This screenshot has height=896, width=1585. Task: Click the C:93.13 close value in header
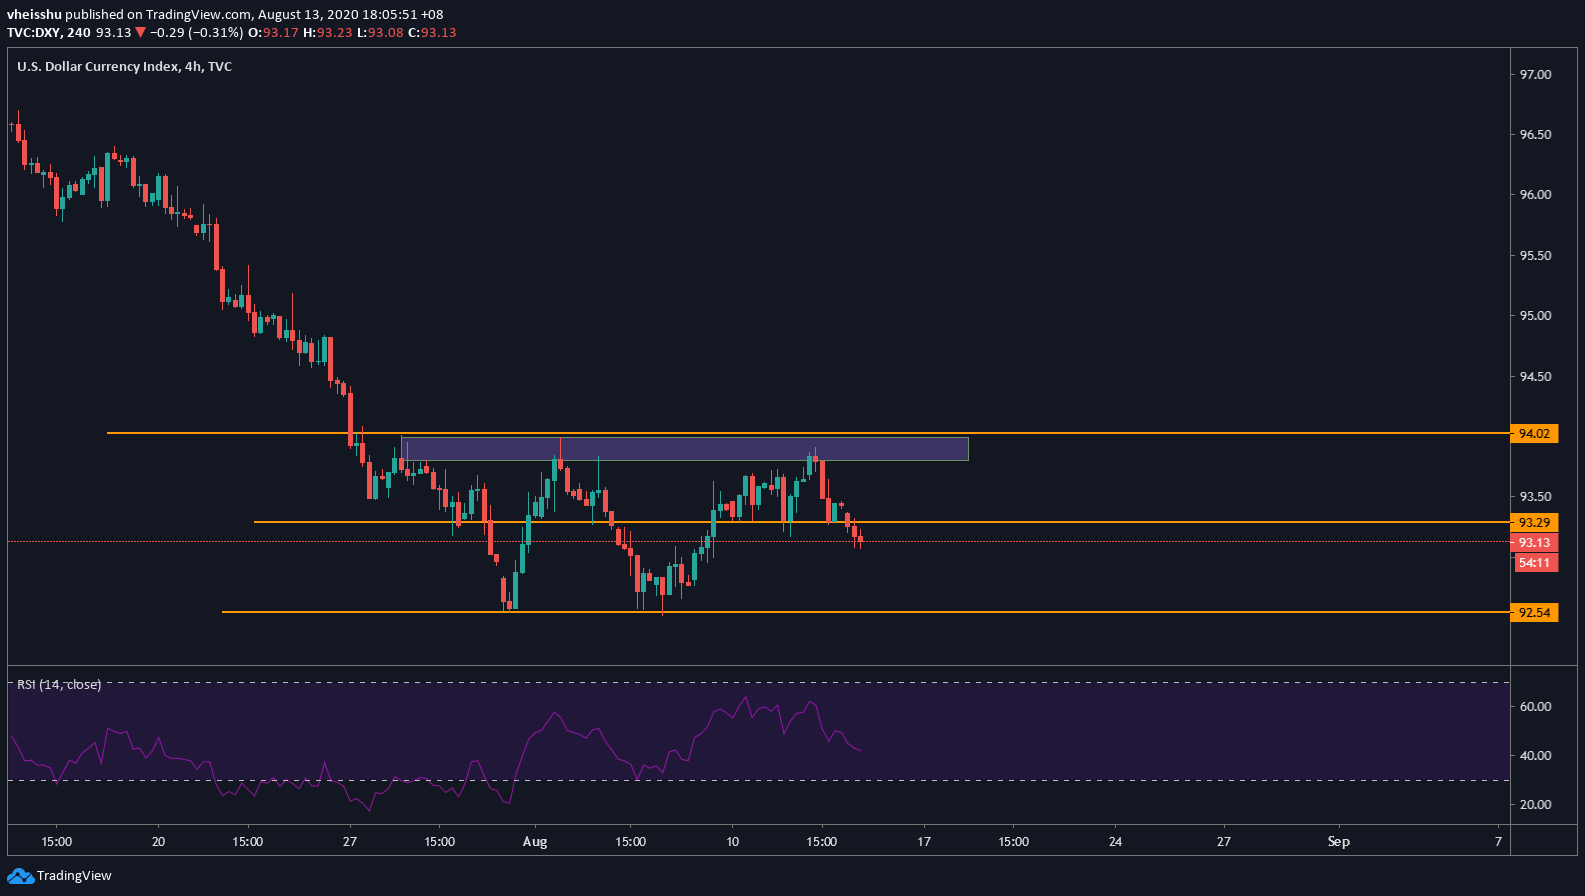pos(433,33)
